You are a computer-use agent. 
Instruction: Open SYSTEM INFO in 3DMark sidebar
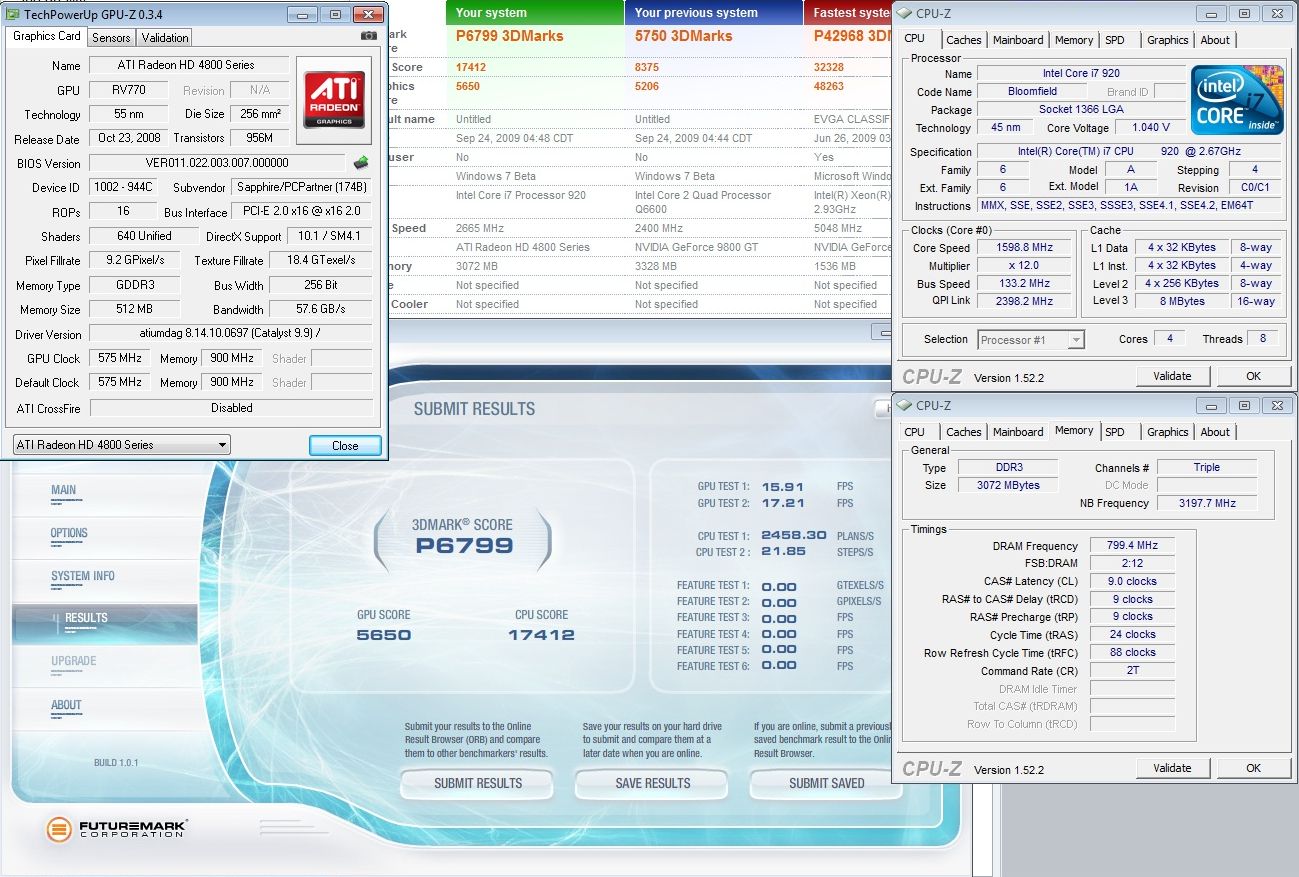pyautogui.click(x=83, y=578)
